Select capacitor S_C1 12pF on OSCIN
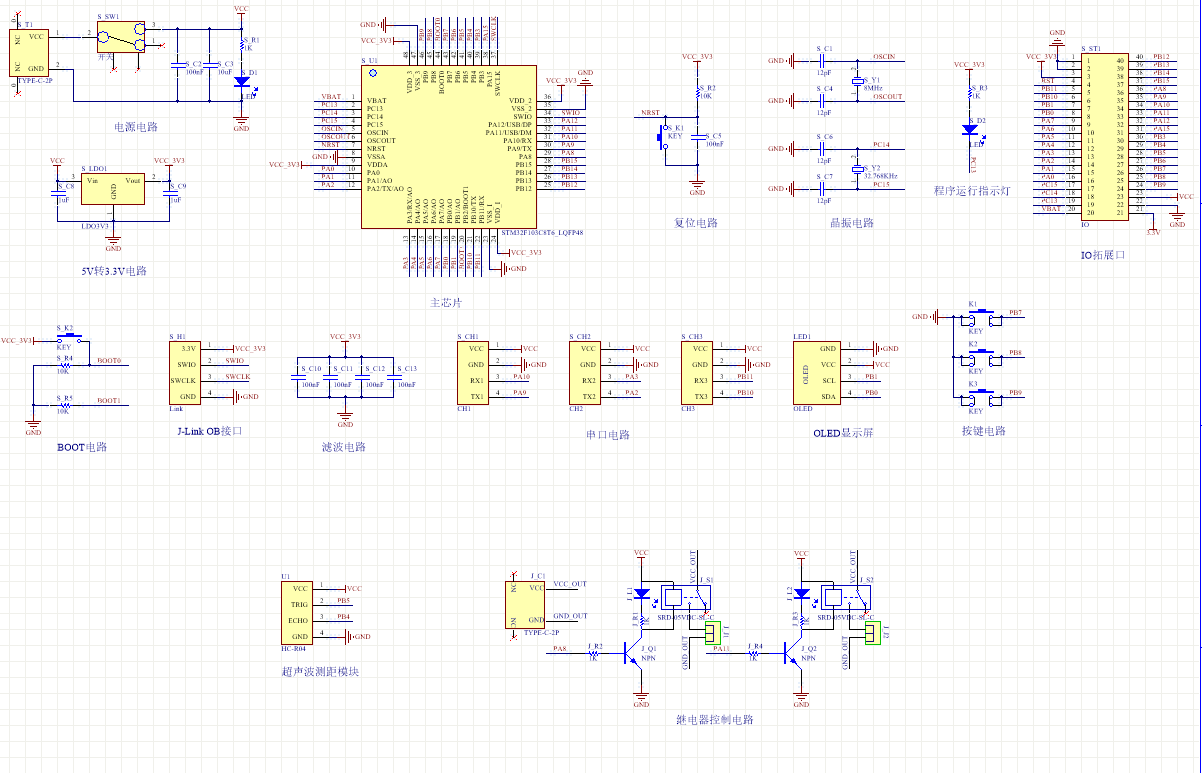The width and height of the screenshot is (1202, 773). tap(823, 61)
